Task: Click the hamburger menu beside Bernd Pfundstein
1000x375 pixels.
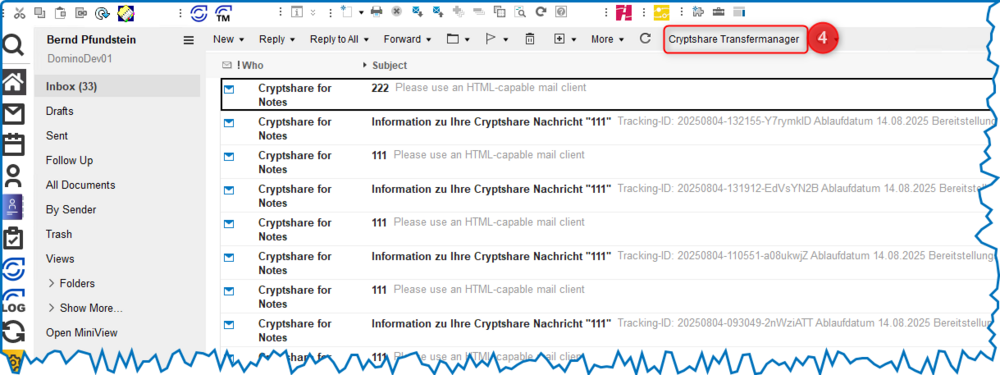Action: point(188,40)
